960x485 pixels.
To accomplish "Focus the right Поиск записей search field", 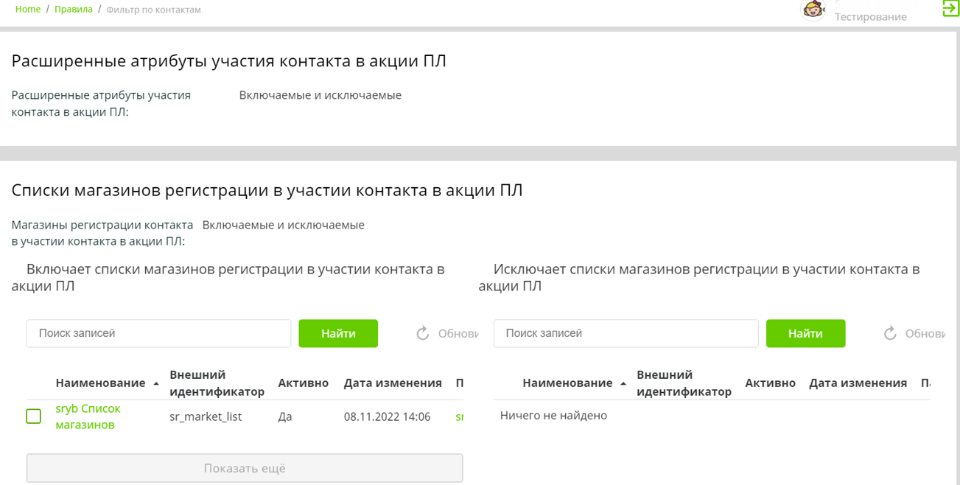I will click(x=625, y=333).
